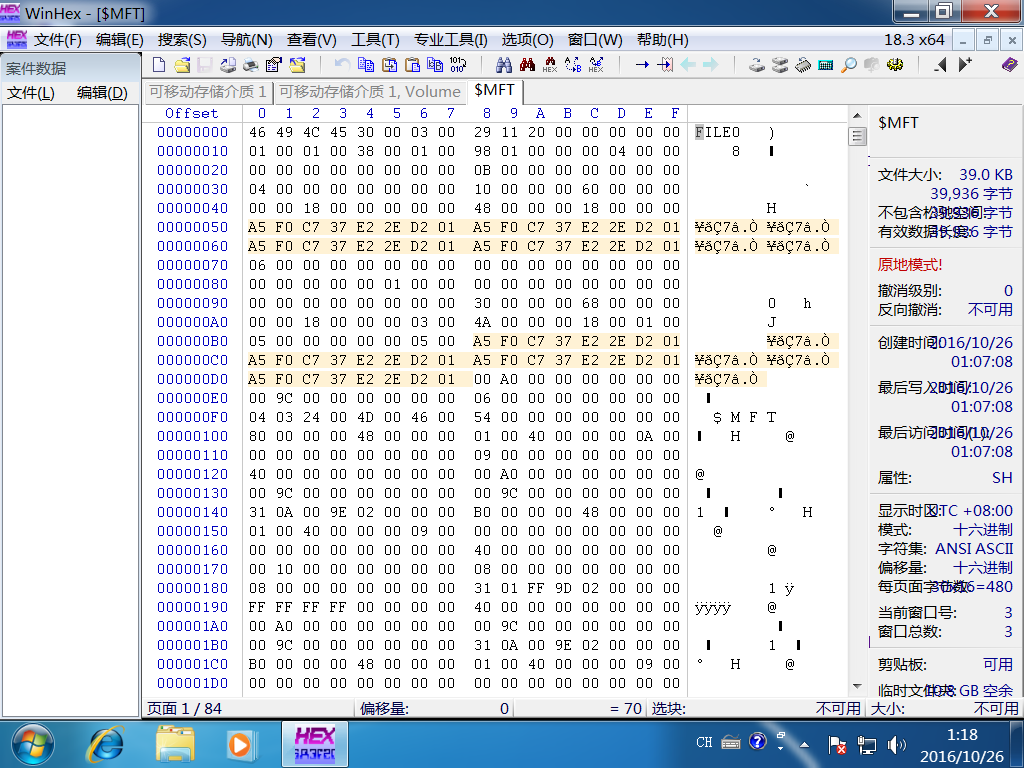
Task: Click the Offset column header
Action: click(x=191, y=113)
